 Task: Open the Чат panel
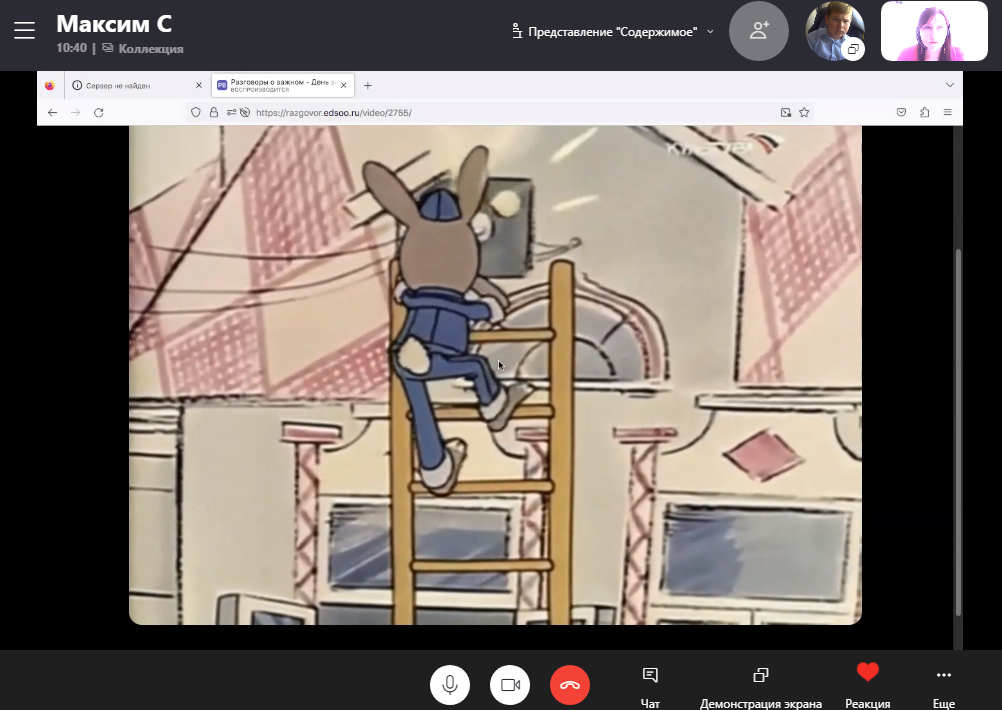650,687
